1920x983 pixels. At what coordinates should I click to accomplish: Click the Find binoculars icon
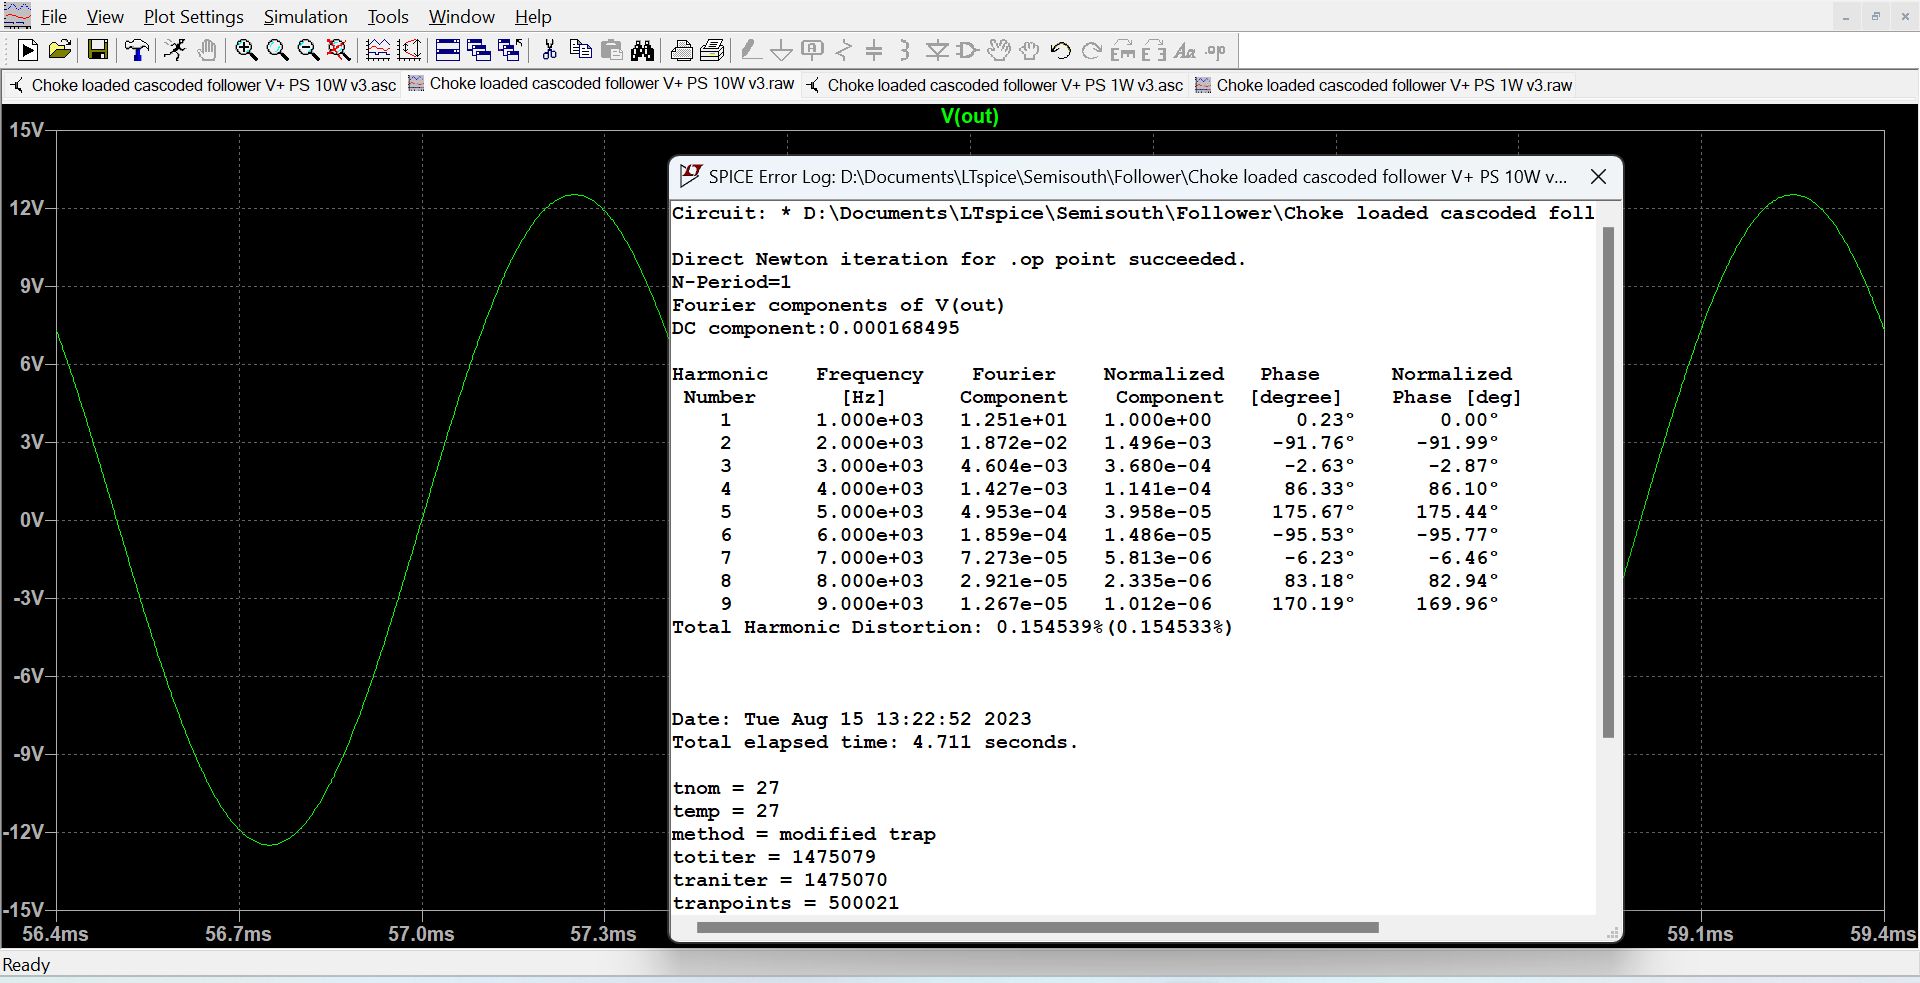coord(643,50)
